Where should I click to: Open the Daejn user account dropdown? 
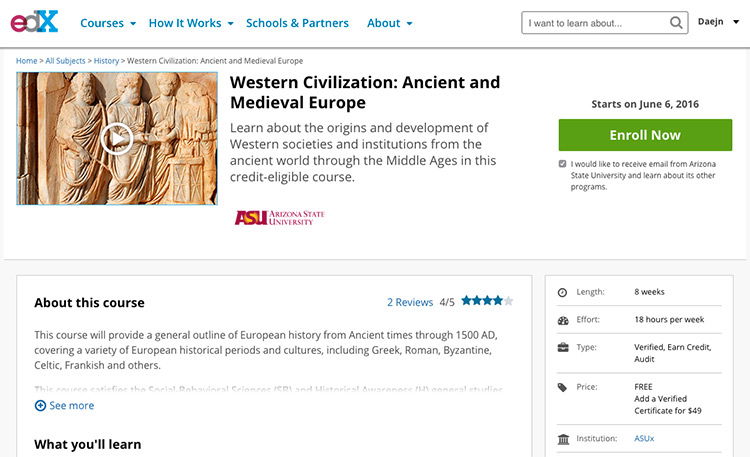pyautogui.click(x=718, y=22)
